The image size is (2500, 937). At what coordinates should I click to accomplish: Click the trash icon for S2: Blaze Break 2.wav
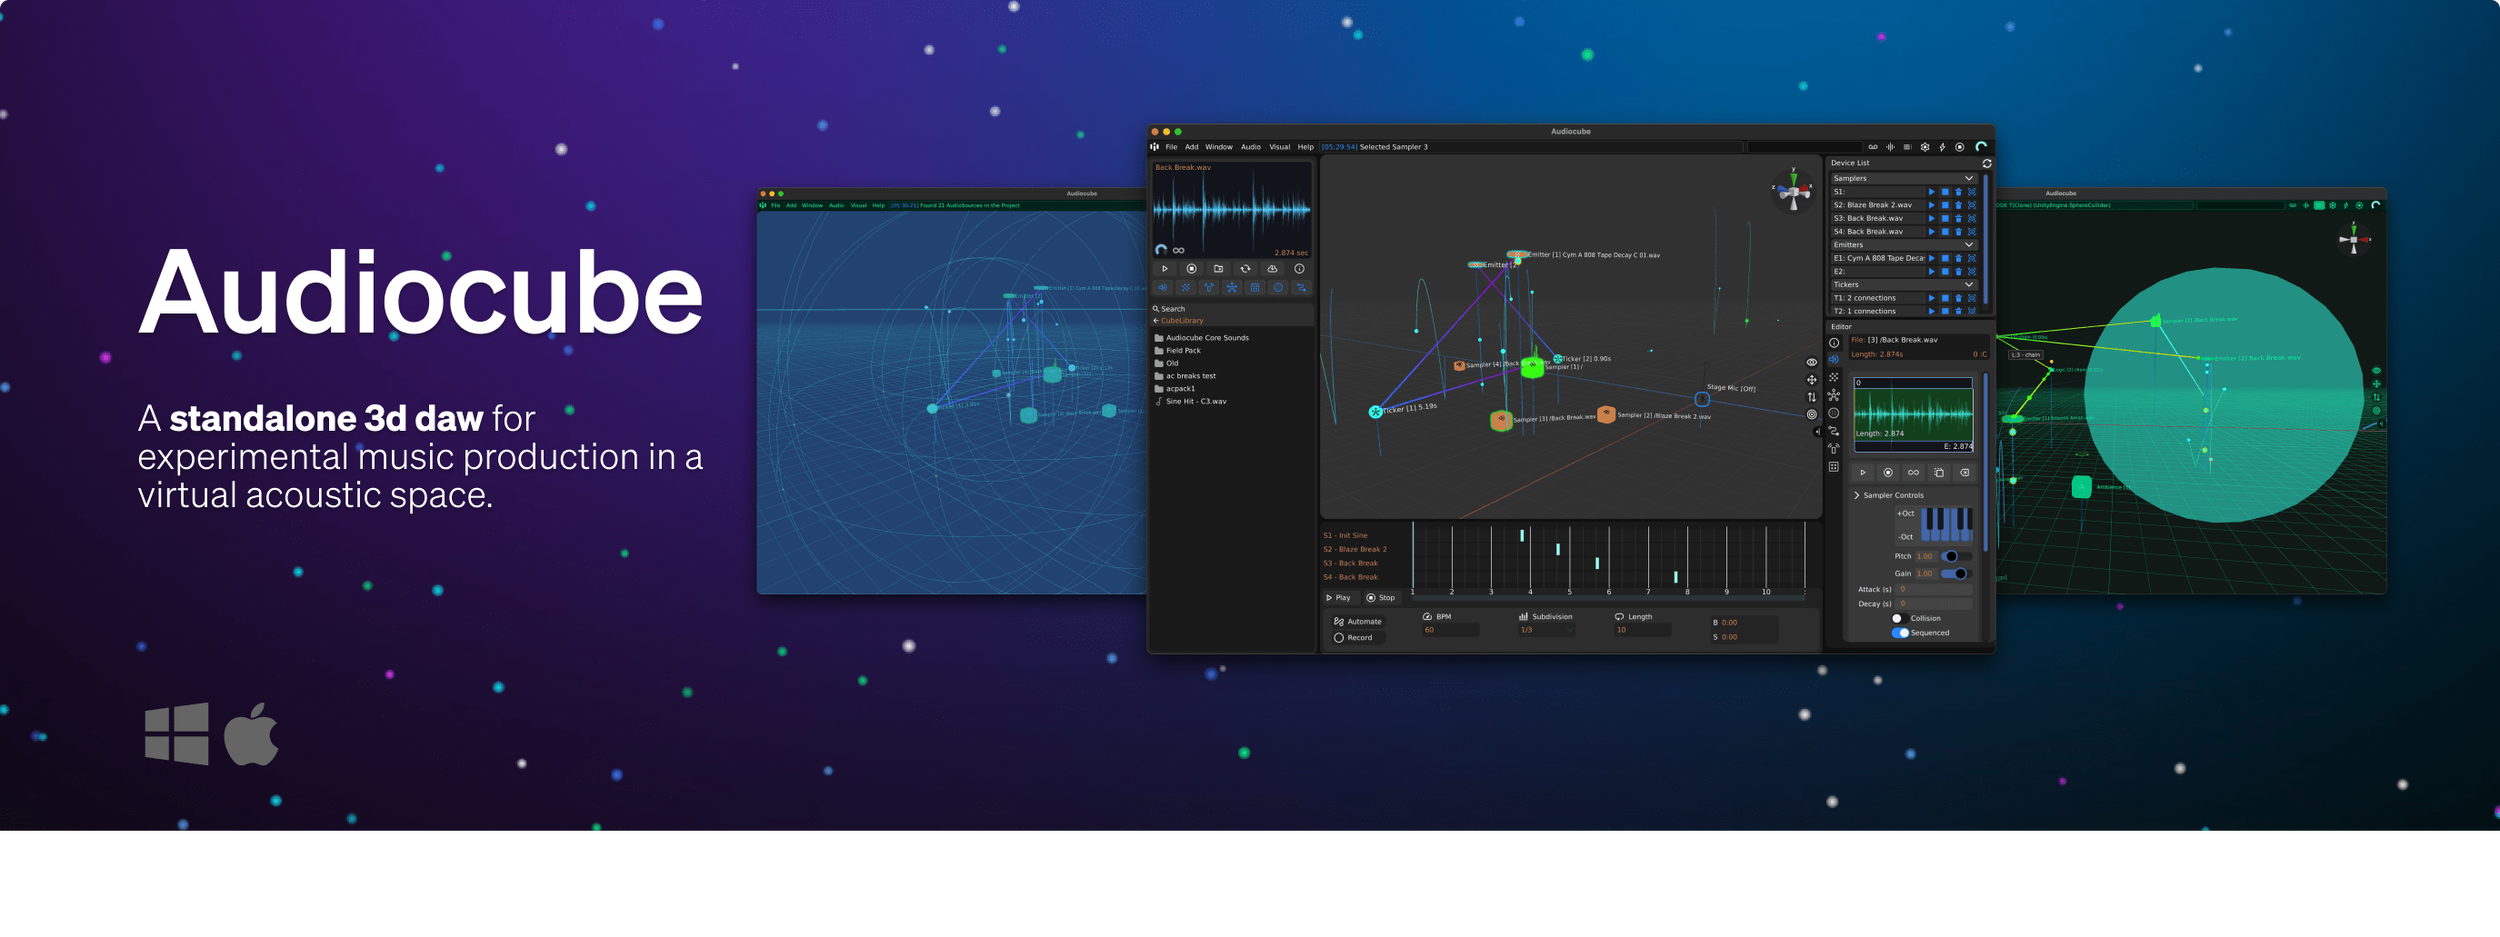[x=1958, y=205]
